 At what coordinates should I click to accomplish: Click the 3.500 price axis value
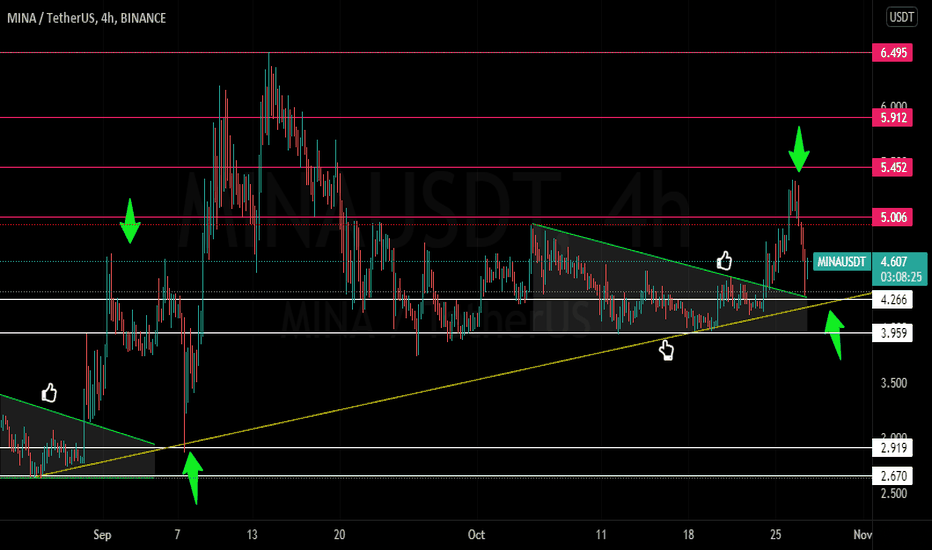[x=893, y=383]
